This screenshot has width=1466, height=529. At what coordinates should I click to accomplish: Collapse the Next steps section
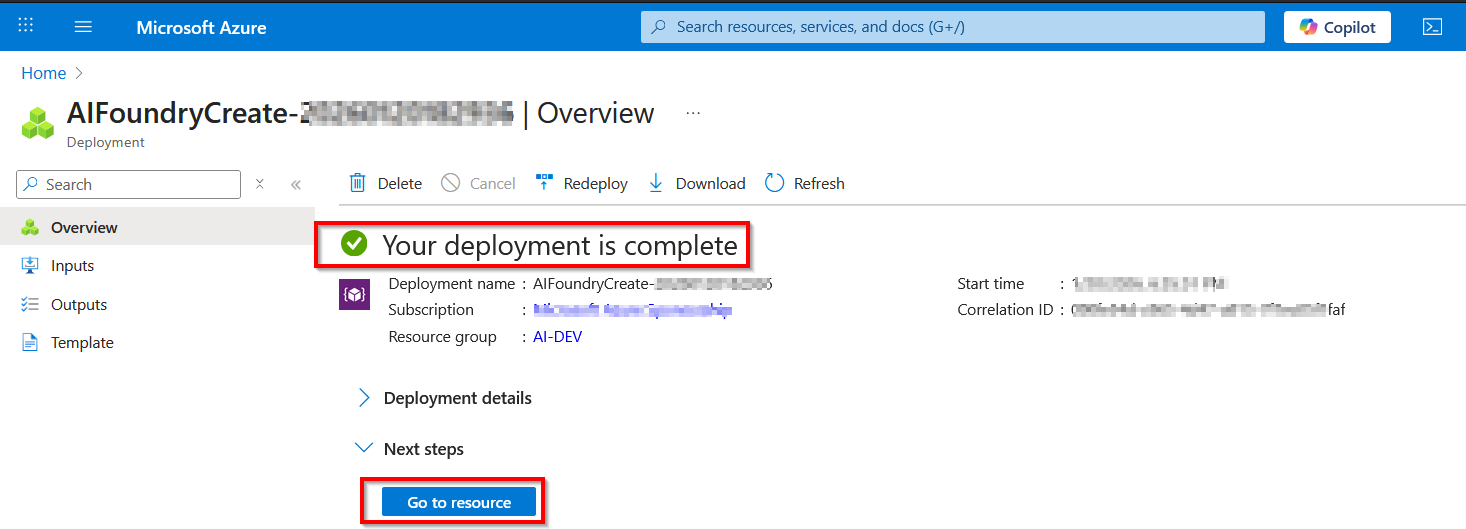tap(364, 449)
